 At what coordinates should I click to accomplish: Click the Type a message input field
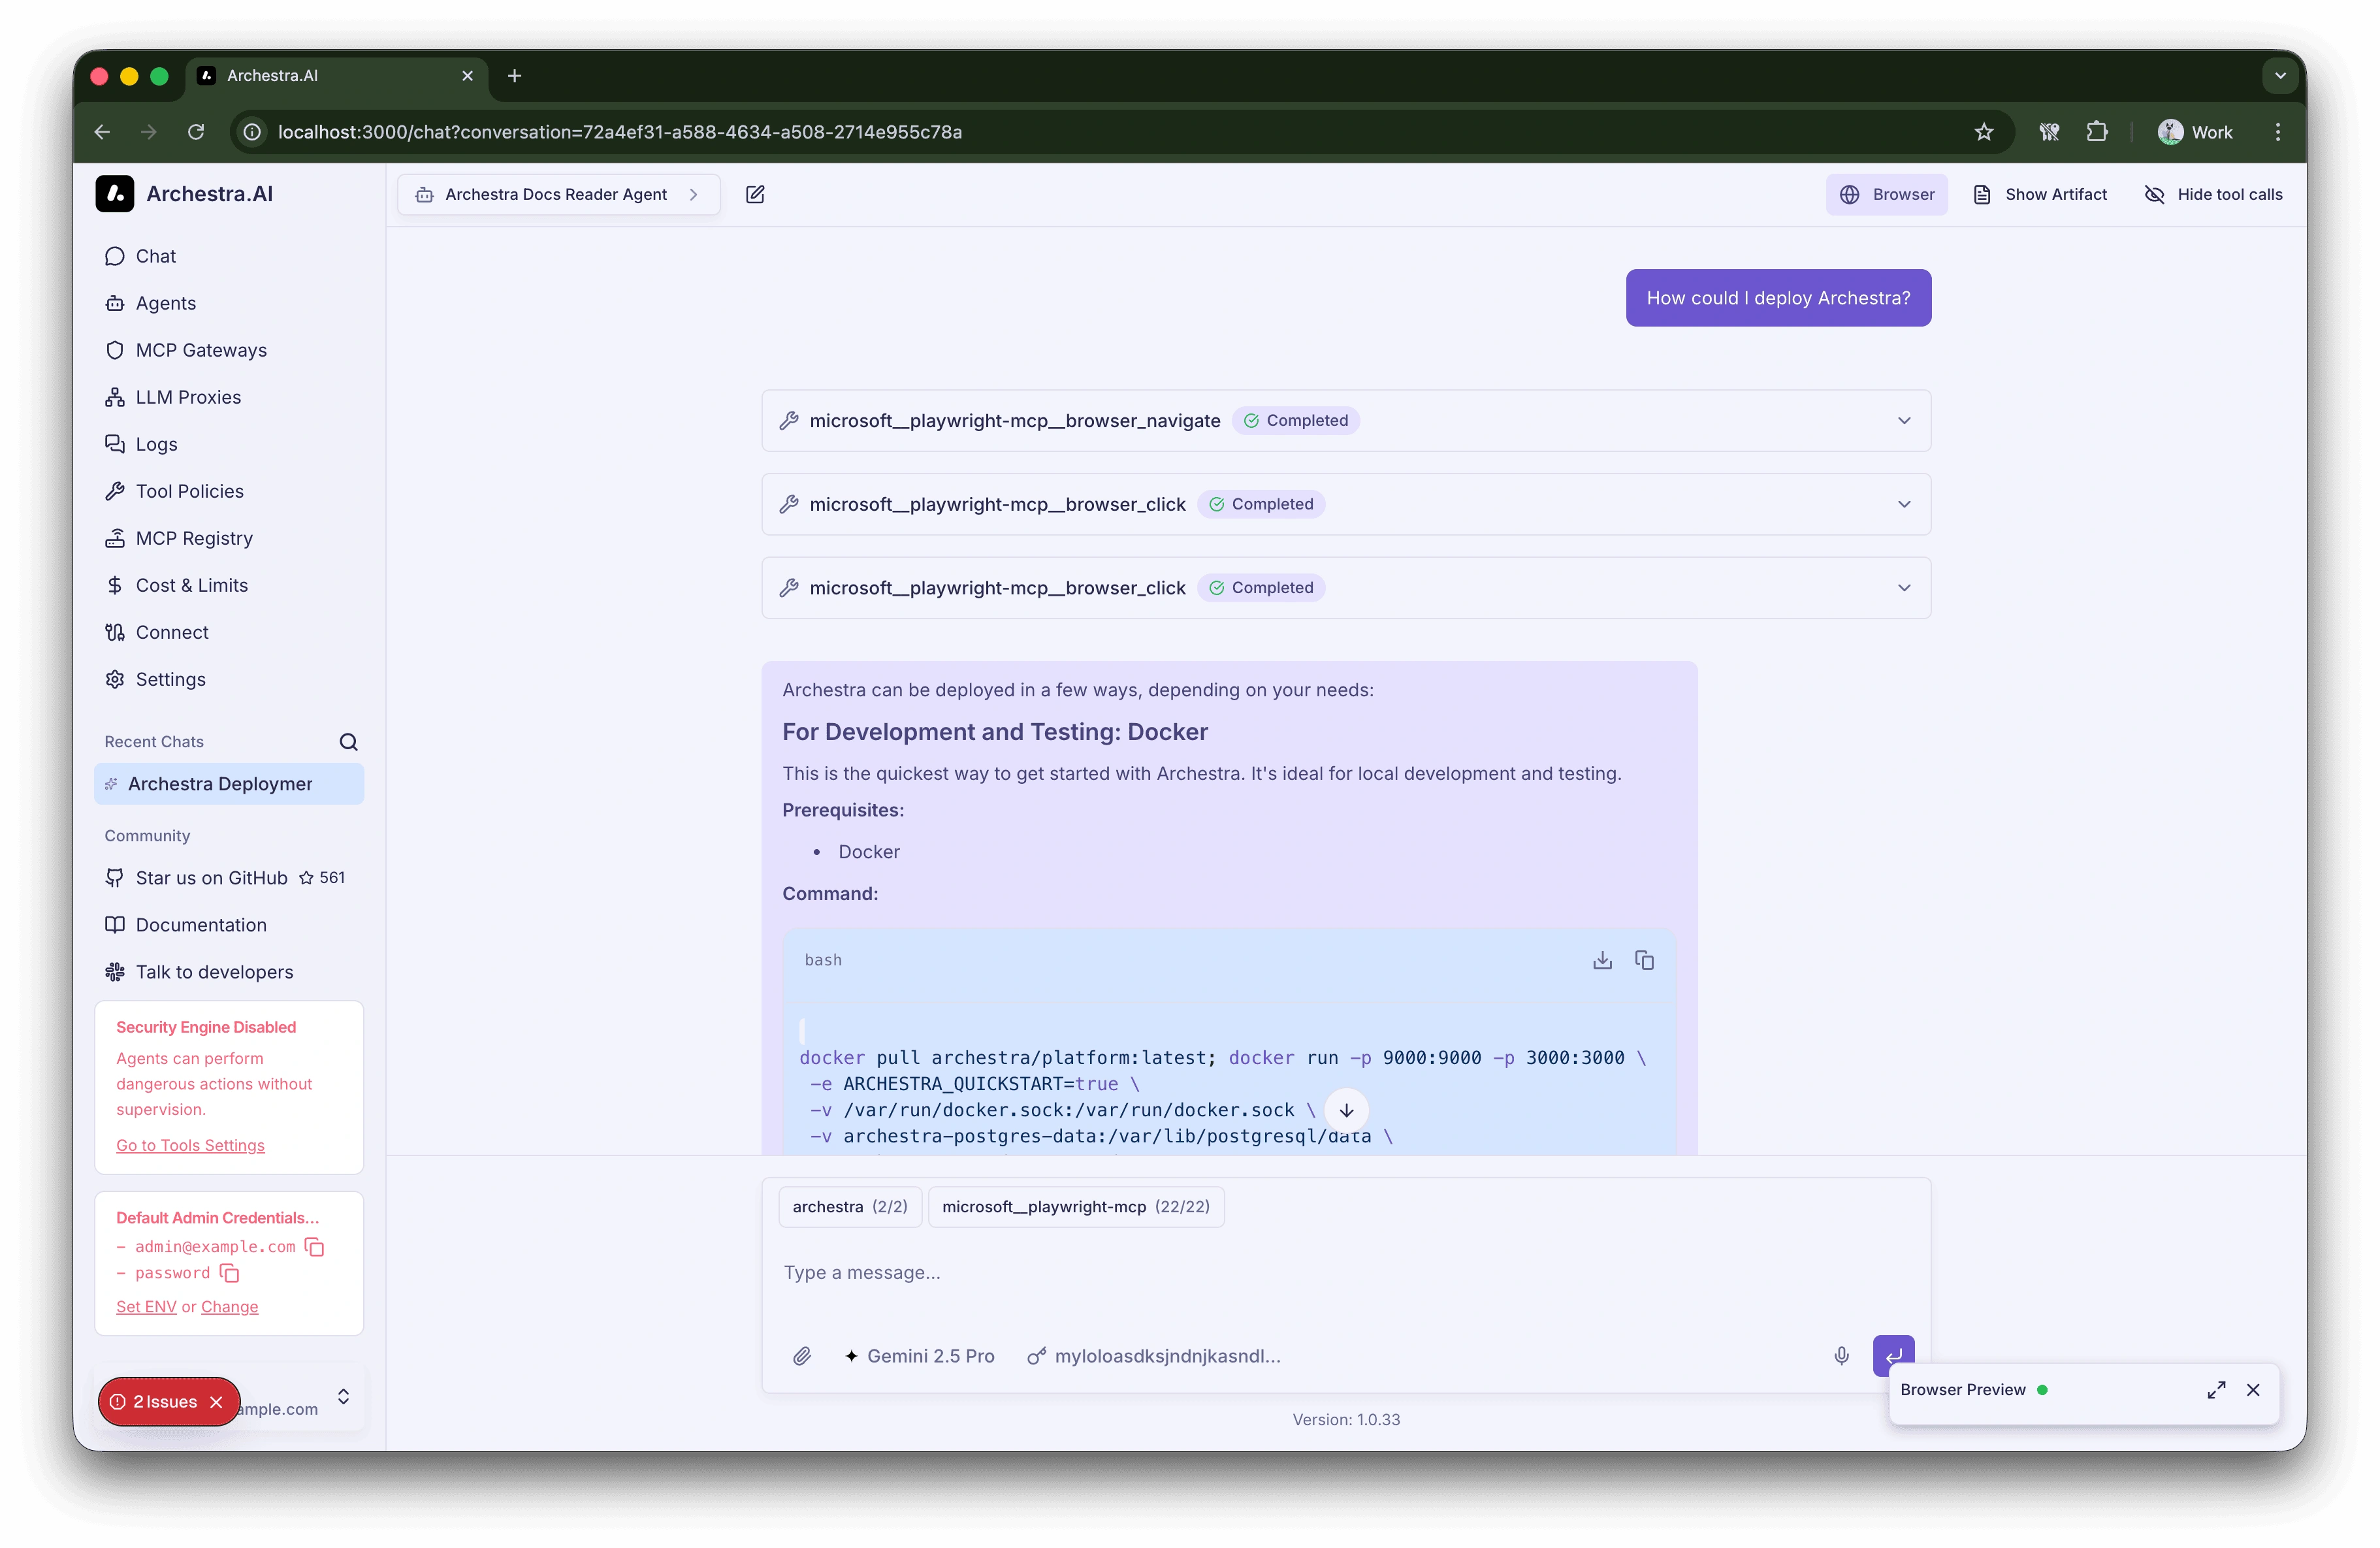click(x=1100, y=1272)
